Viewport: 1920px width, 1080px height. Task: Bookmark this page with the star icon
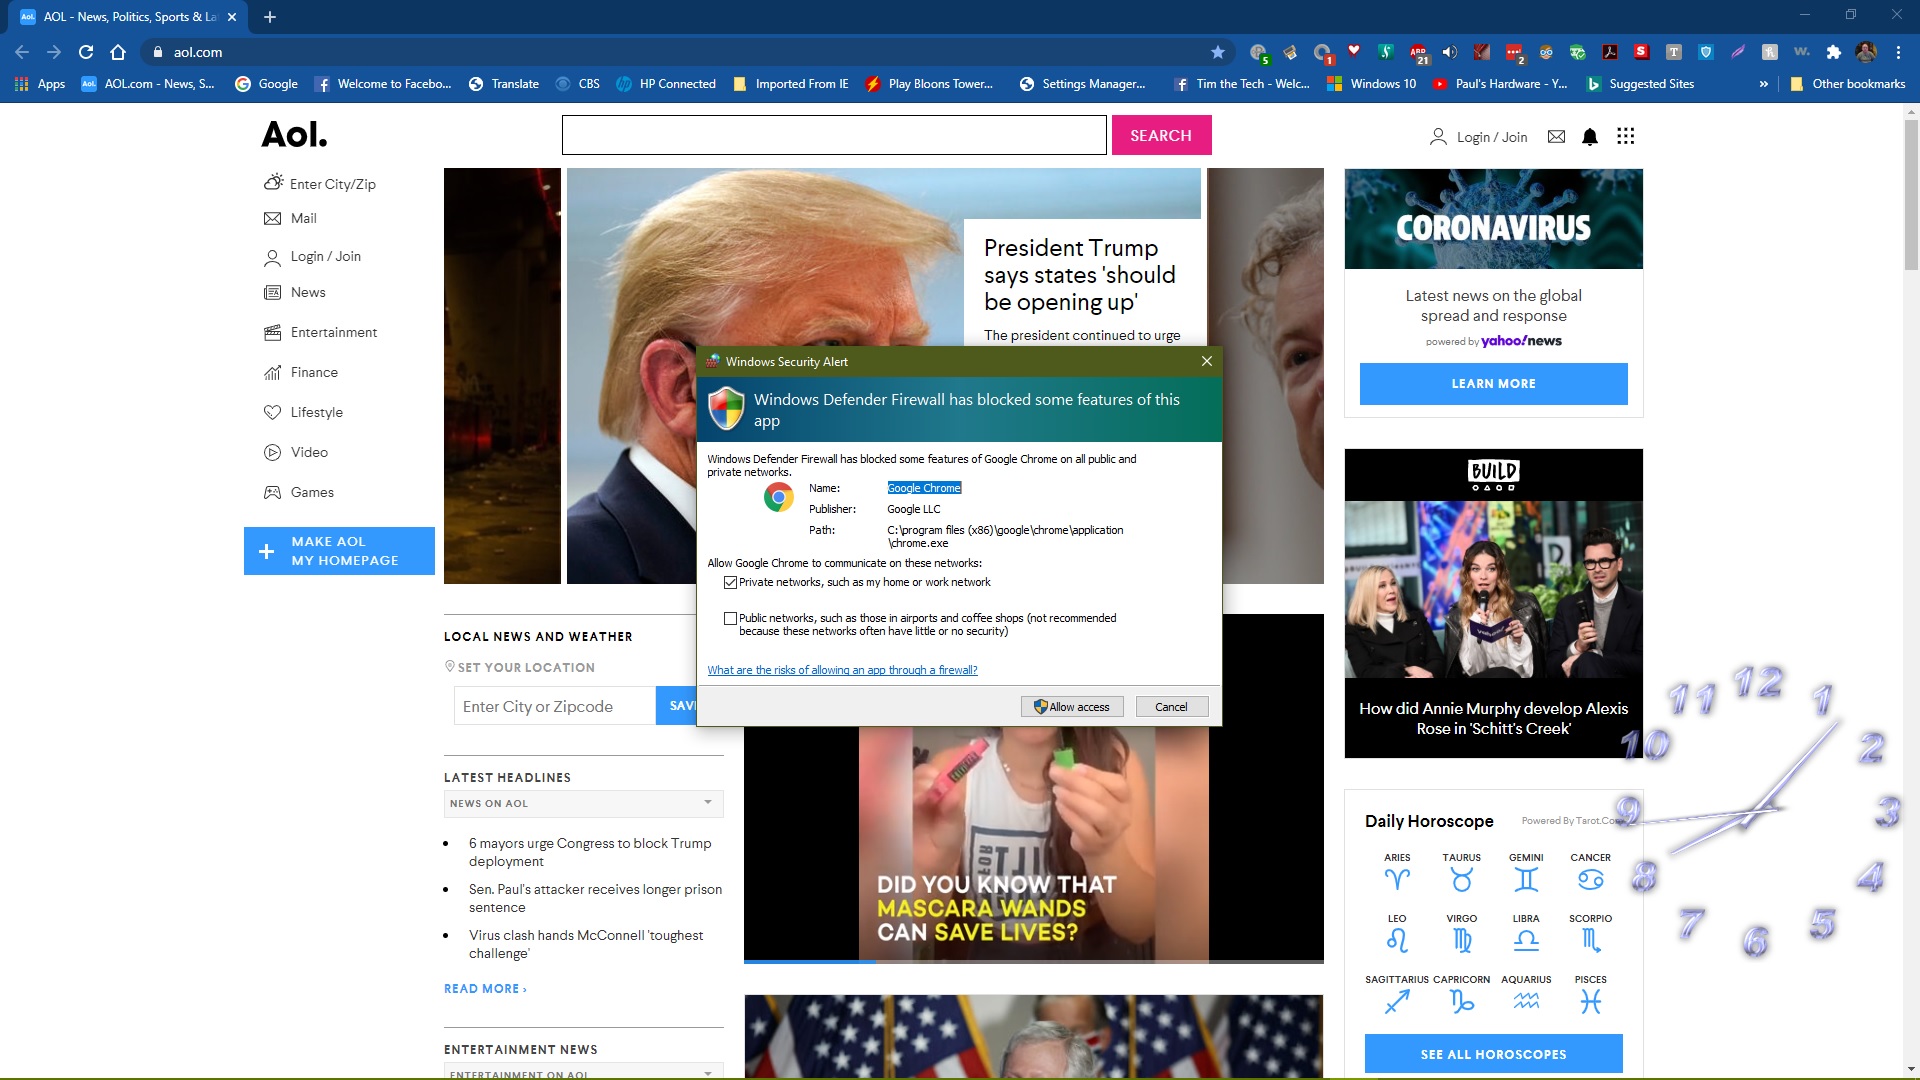(1217, 52)
